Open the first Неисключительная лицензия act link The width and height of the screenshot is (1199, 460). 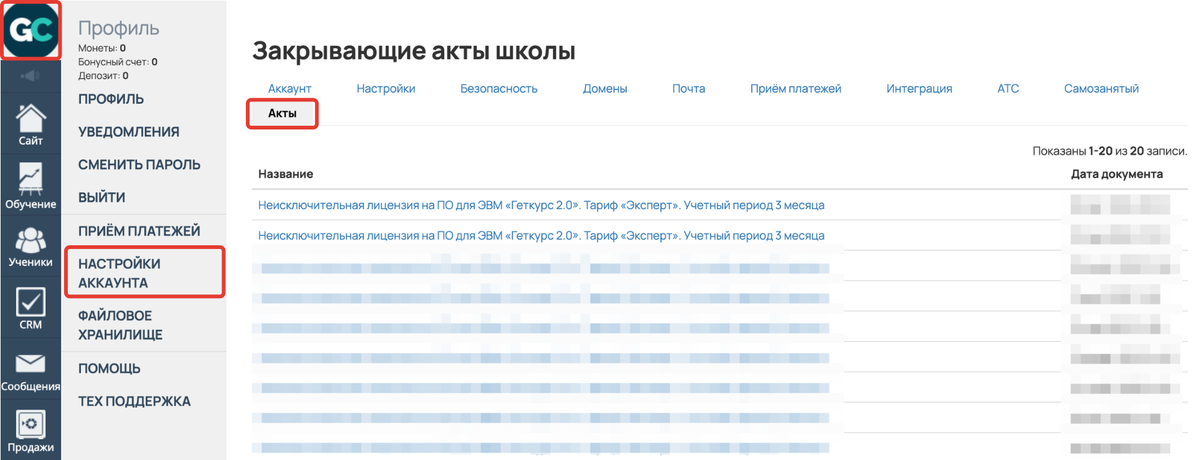coord(541,206)
